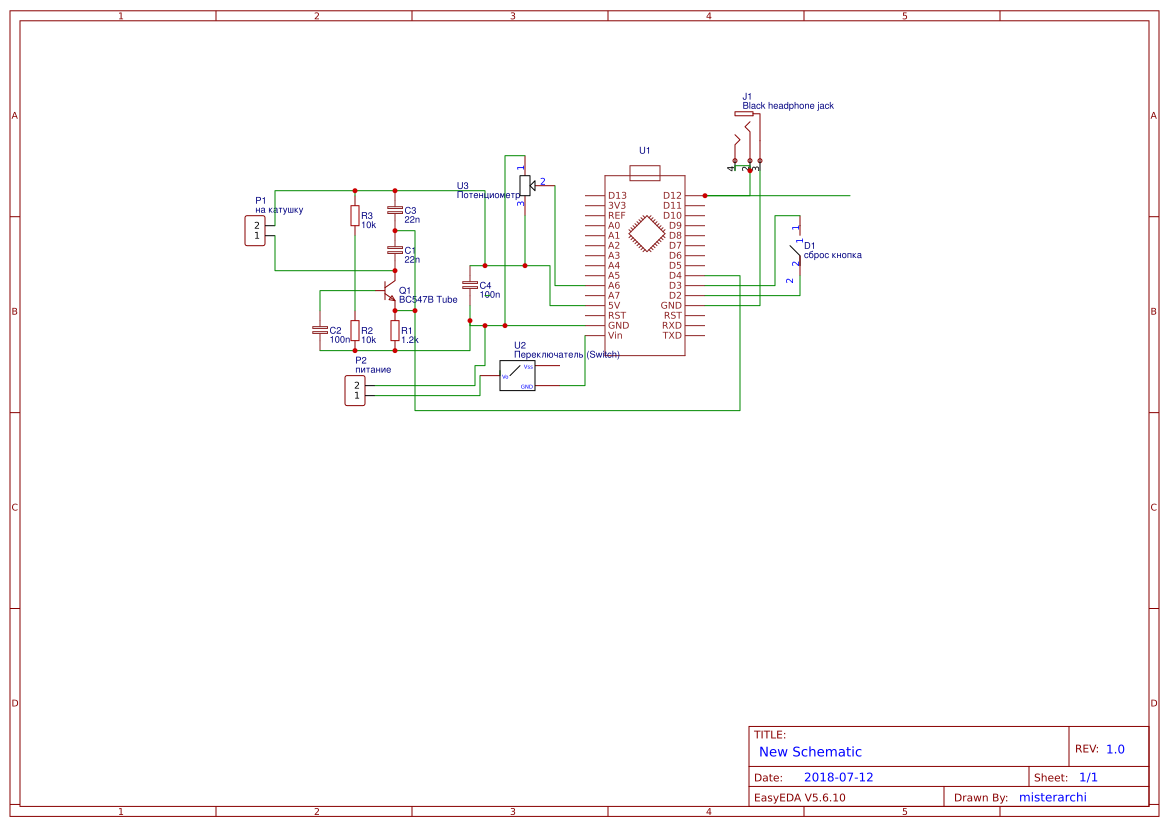Click the R2 resistor symbol
Image resolution: width=1169 pixels, height=827 pixels.
click(x=355, y=331)
